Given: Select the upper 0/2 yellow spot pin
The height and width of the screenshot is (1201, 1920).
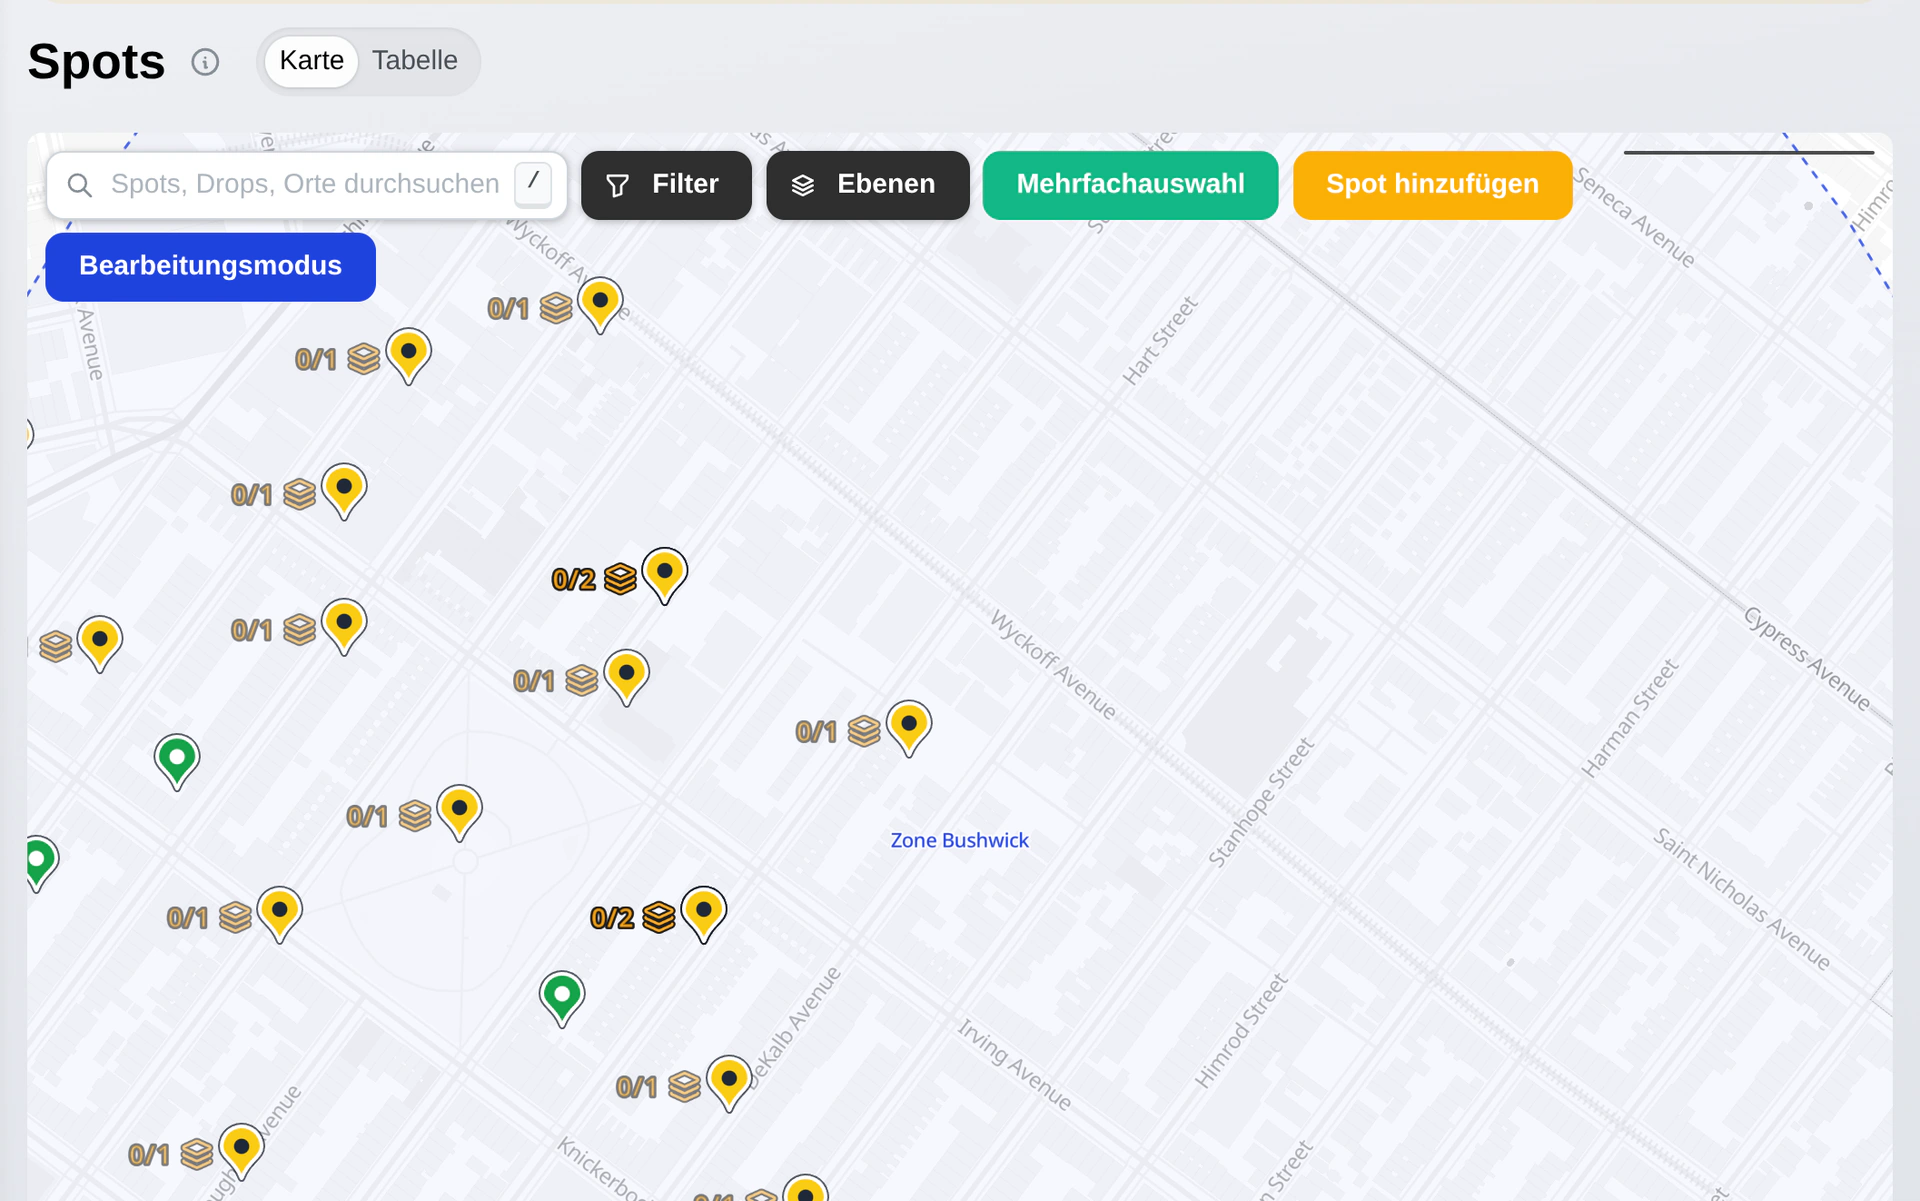Looking at the screenshot, I should pyautogui.click(x=664, y=576).
